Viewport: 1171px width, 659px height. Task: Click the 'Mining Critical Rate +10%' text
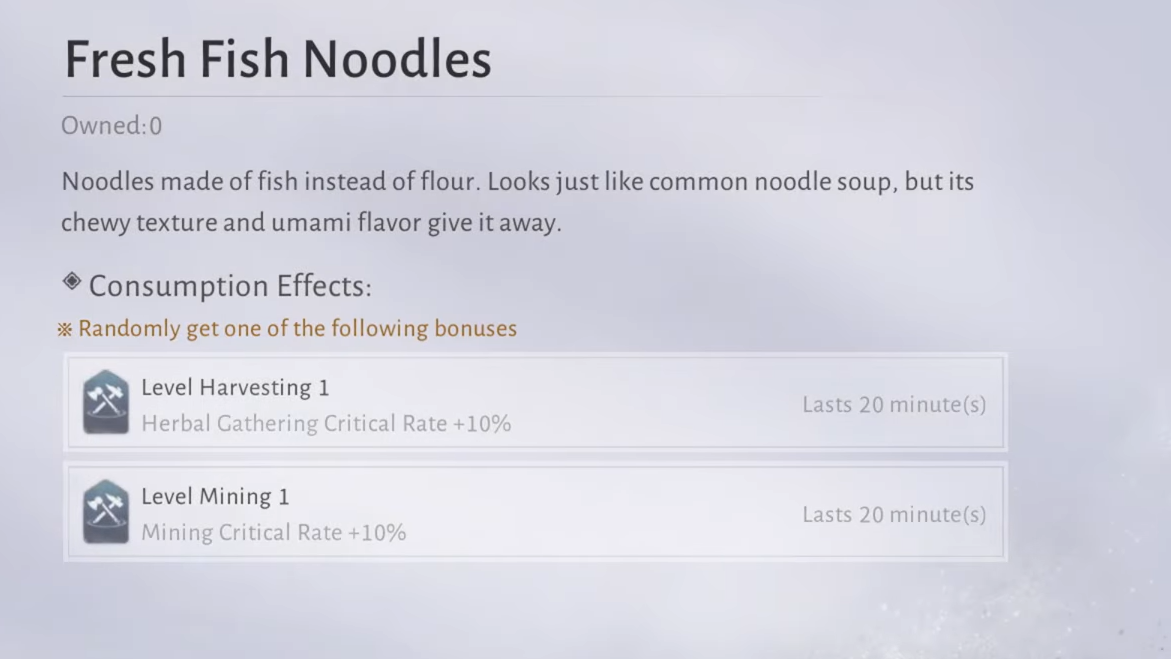[x=274, y=533]
